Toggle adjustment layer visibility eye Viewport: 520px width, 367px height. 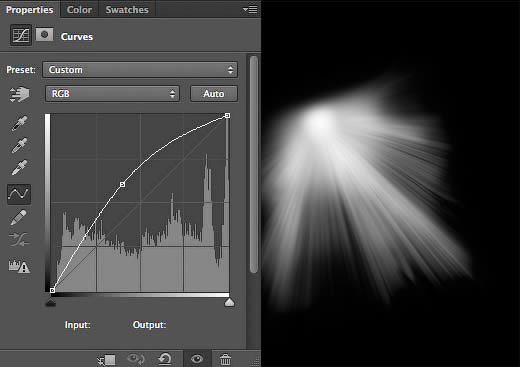(197, 359)
